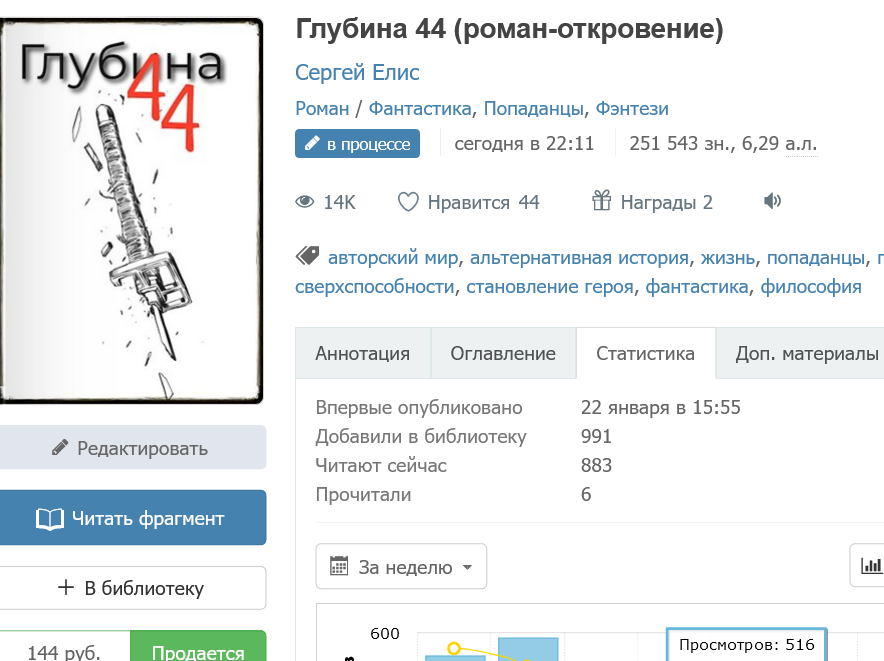This screenshot has height=661, width=884.
Task: Click the heart Нравится icon
Action: (x=408, y=201)
